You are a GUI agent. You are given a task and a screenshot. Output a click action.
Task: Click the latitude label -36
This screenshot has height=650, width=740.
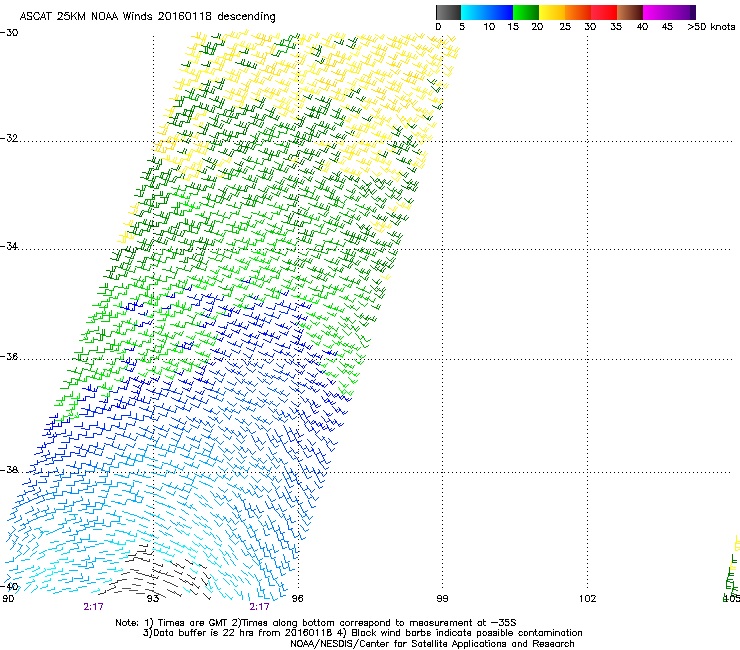point(9,356)
